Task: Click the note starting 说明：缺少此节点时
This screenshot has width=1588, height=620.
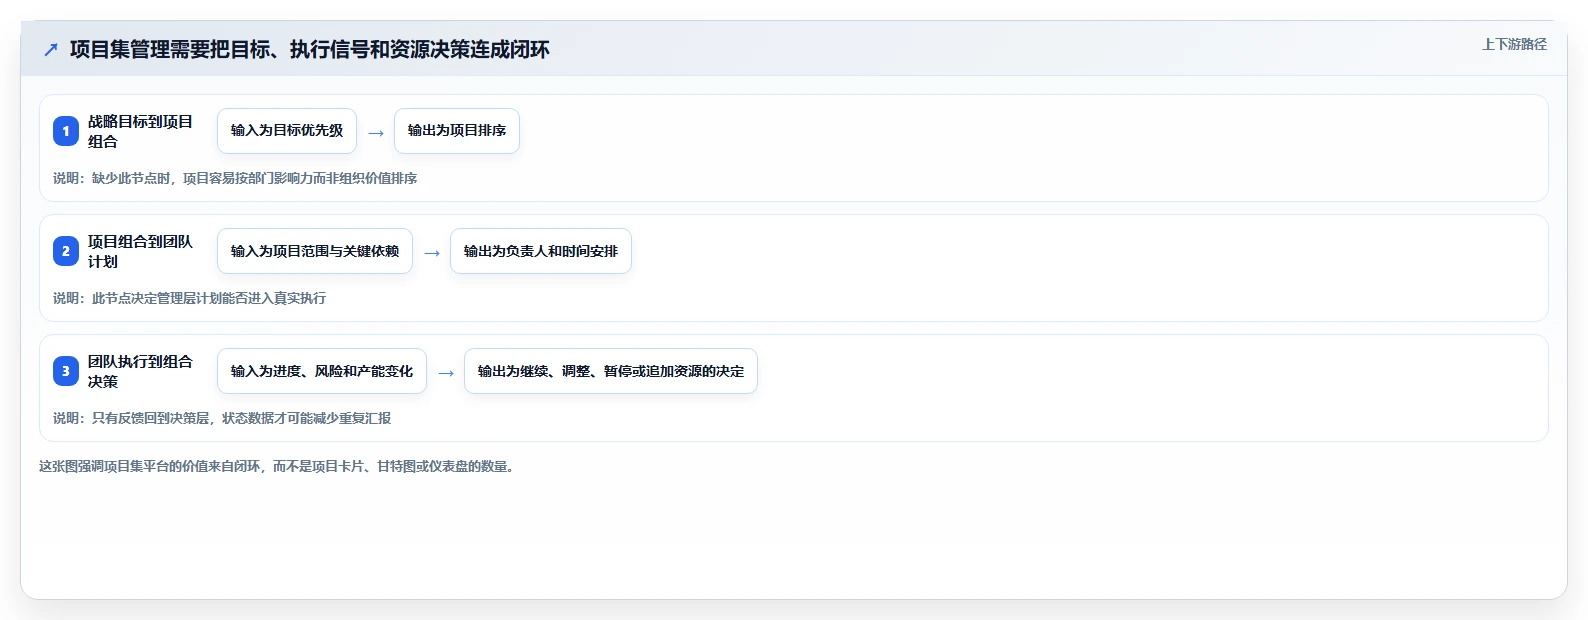Action: (x=235, y=178)
